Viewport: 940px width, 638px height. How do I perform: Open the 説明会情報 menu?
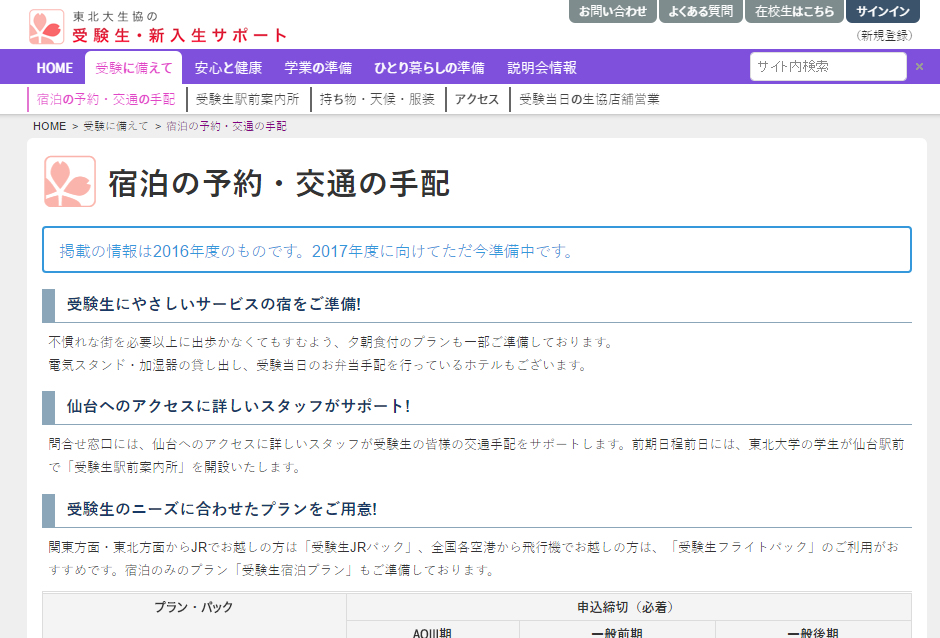point(542,68)
